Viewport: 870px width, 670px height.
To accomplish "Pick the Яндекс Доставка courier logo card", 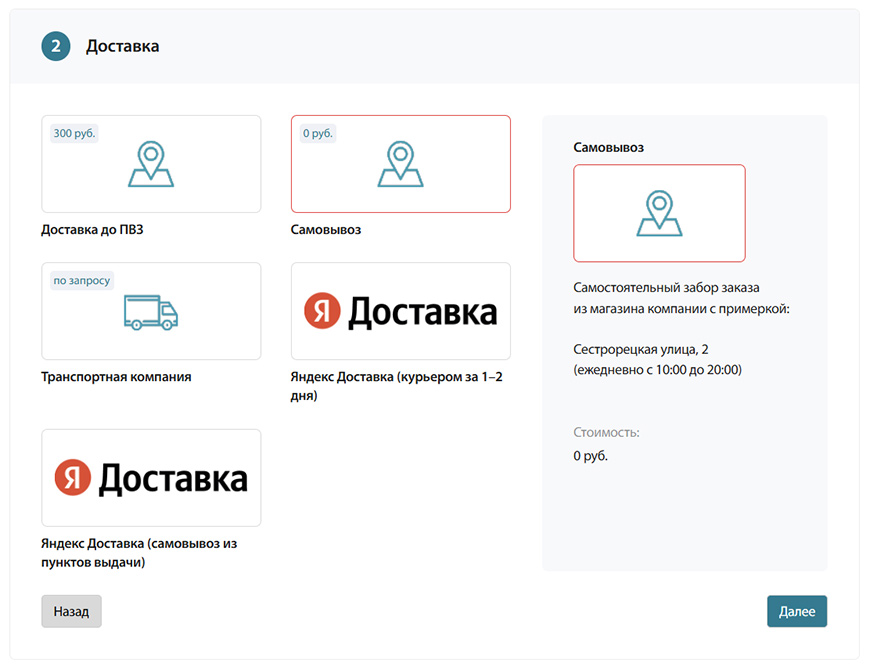I will coord(401,311).
